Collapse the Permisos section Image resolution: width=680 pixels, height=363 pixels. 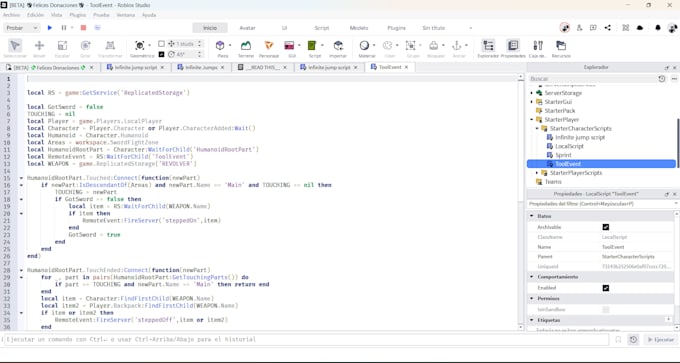point(532,298)
